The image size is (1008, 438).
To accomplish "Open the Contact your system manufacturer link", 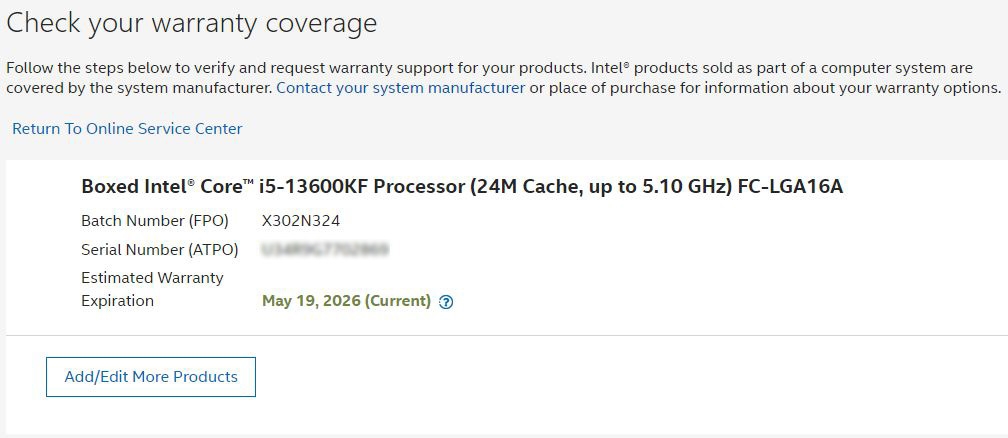I will pos(400,88).
